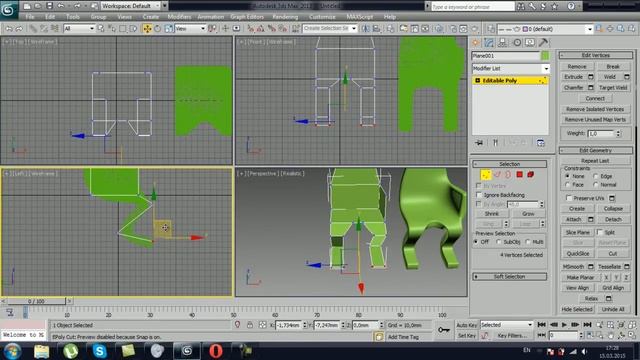Click the Pin Stack icon under modifier stack

(479, 143)
